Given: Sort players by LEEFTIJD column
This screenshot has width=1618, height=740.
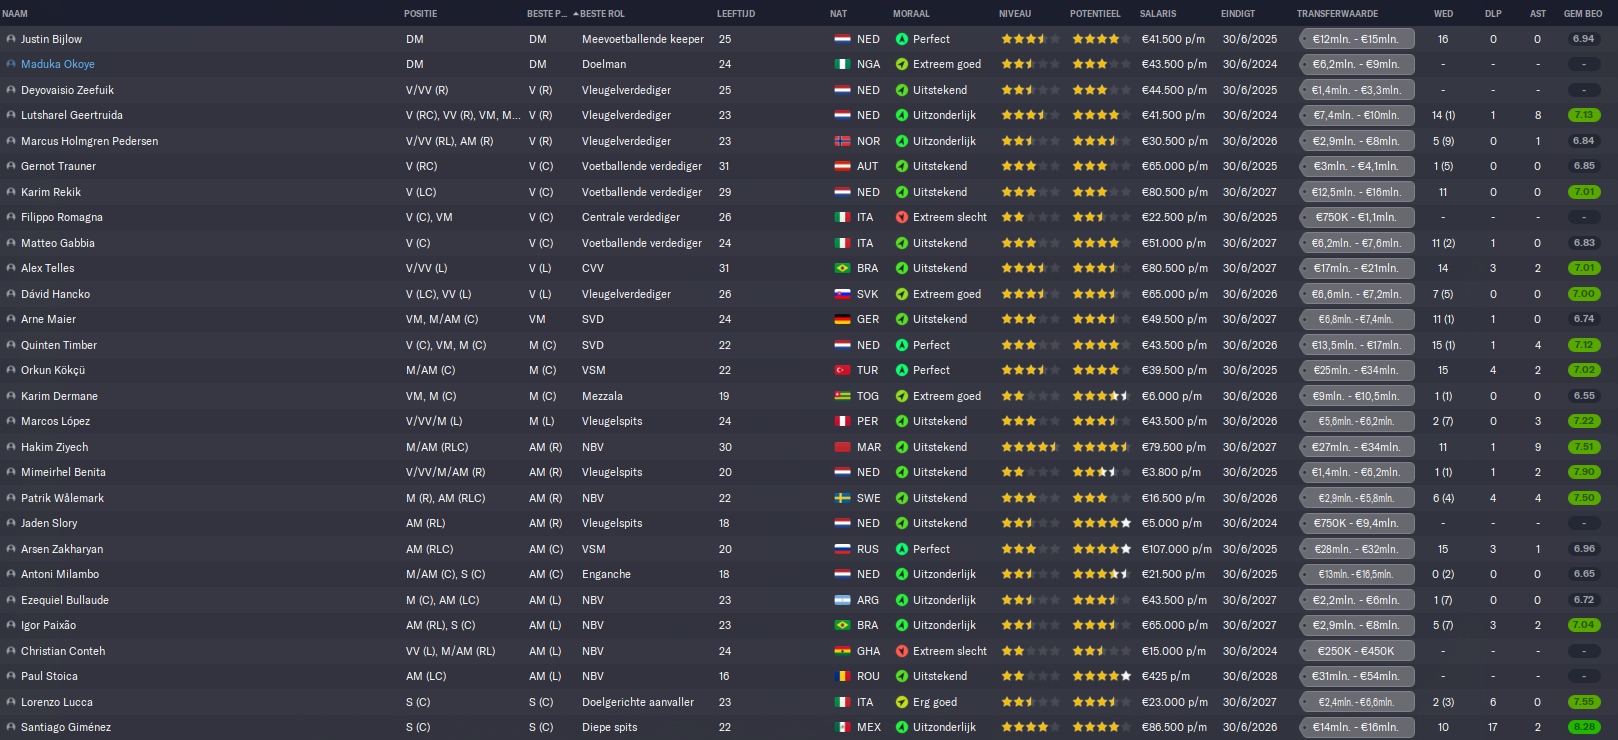Looking at the screenshot, I should tap(736, 14).
